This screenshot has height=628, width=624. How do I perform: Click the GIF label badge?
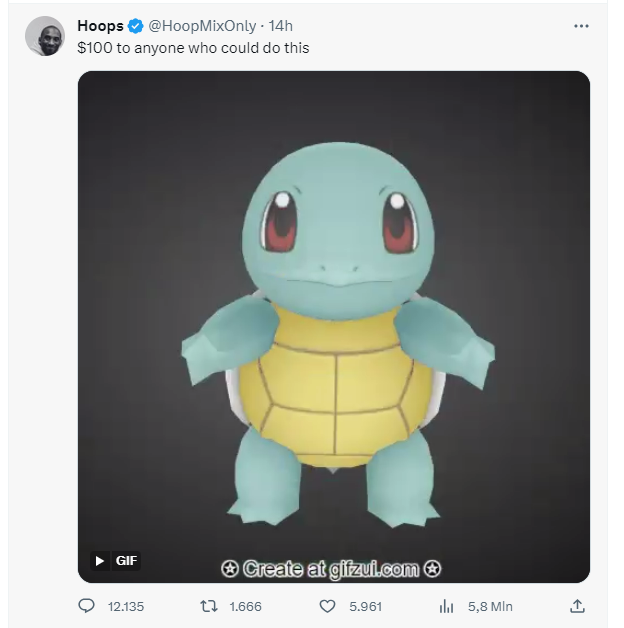point(126,561)
